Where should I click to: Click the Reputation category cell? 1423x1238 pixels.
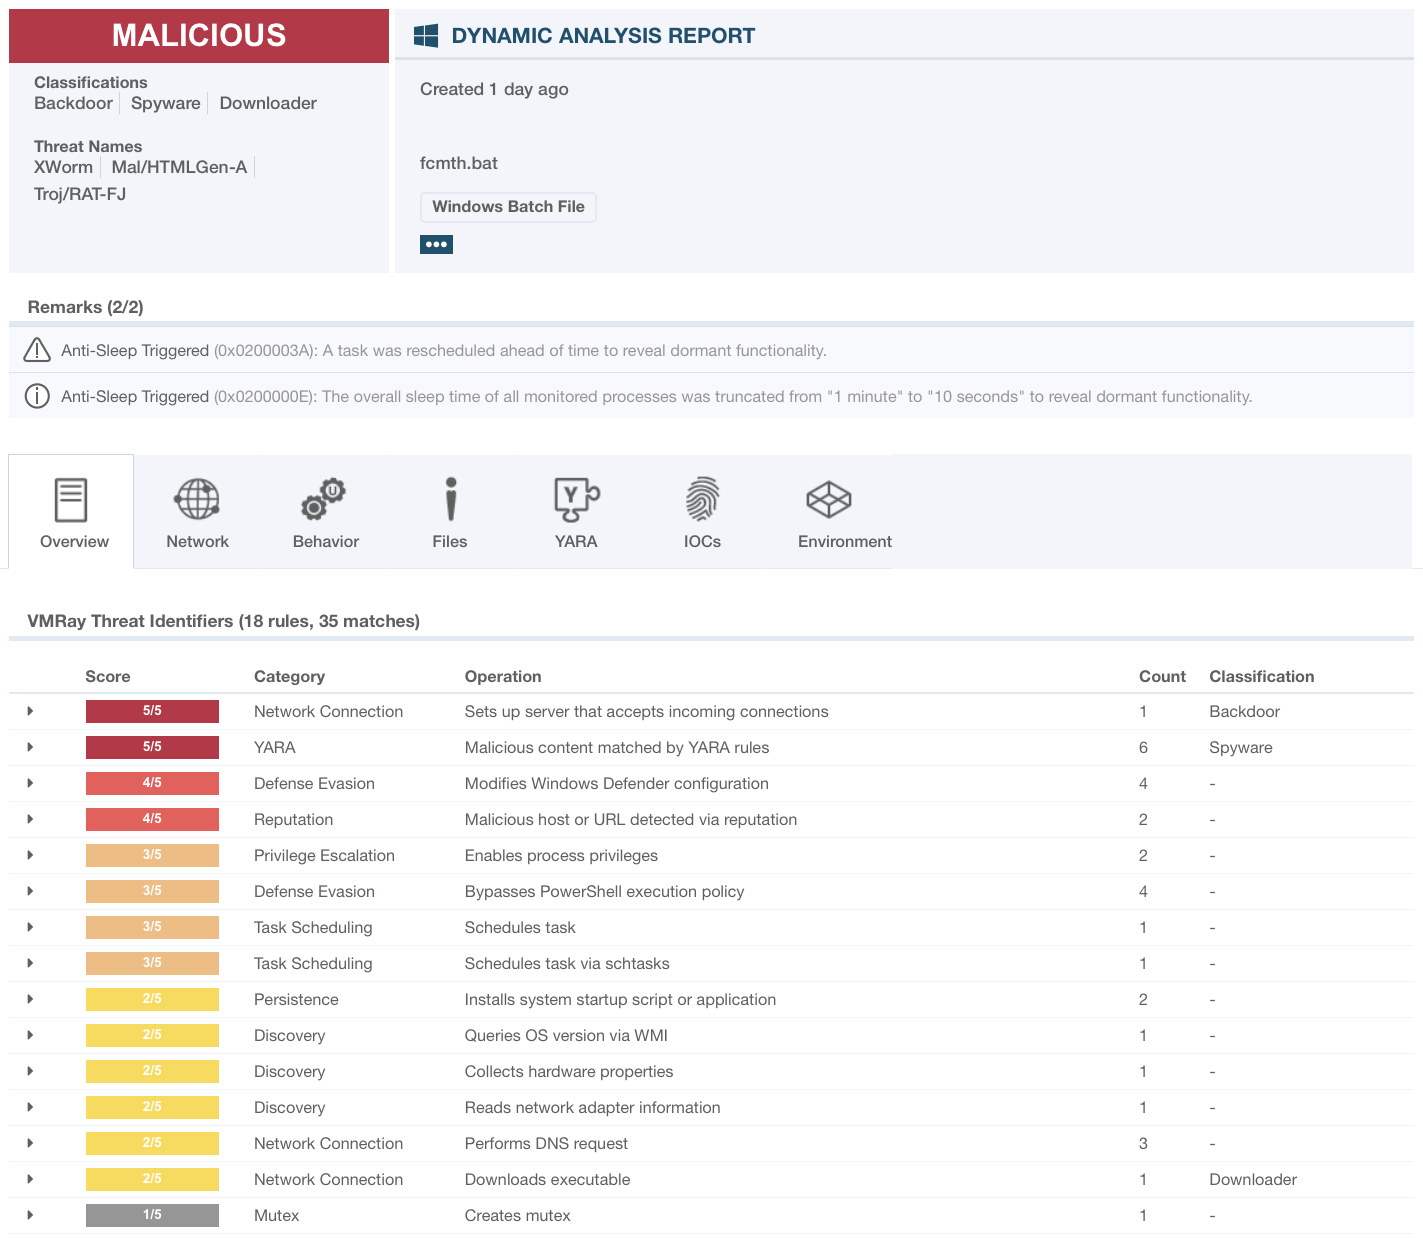click(x=293, y=819)
